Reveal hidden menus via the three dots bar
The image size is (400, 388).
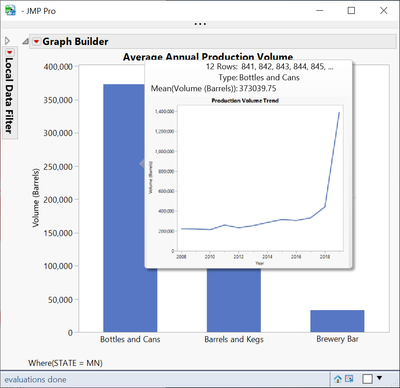(x=200, y=24)
